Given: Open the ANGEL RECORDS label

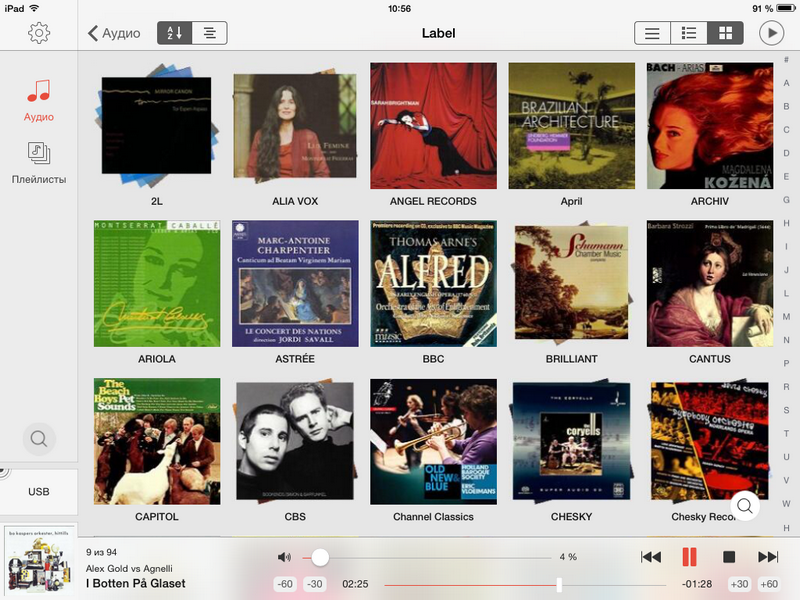Looking at the screenshot, I should pyautogui.click(x=433, y=126).
